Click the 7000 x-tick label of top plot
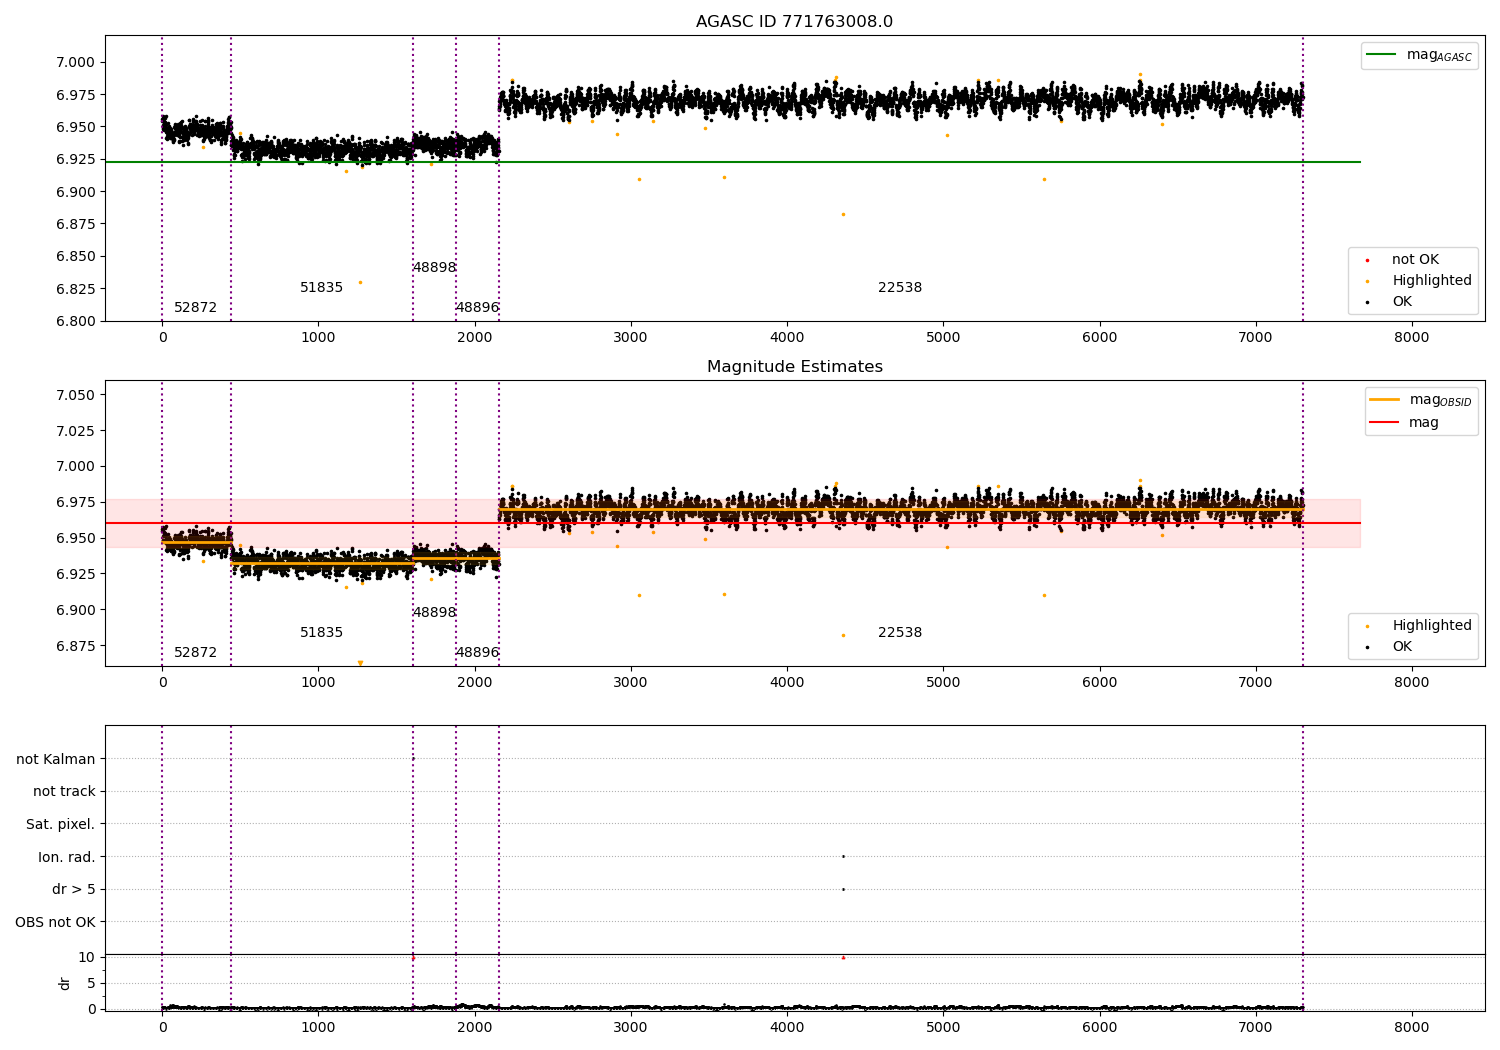Viewport: 1500px width, 1050px height. (x=1256, y=338)
